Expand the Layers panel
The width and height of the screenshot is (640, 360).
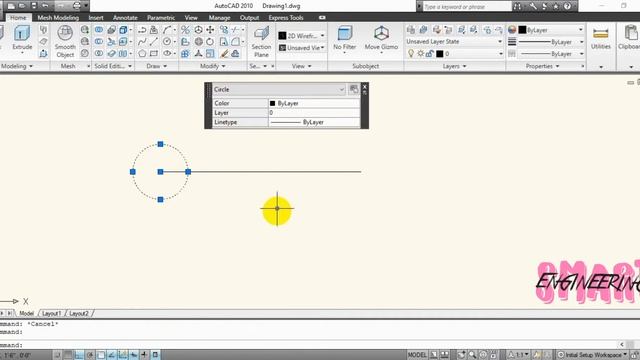(454, 66)
